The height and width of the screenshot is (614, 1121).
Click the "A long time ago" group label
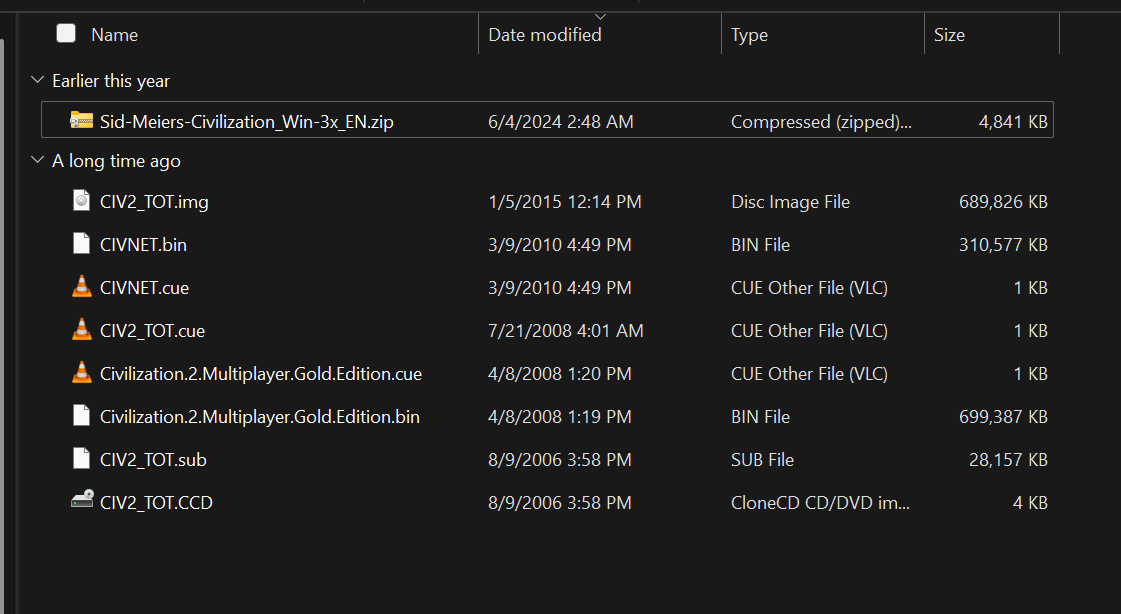[x=116, y=161]
